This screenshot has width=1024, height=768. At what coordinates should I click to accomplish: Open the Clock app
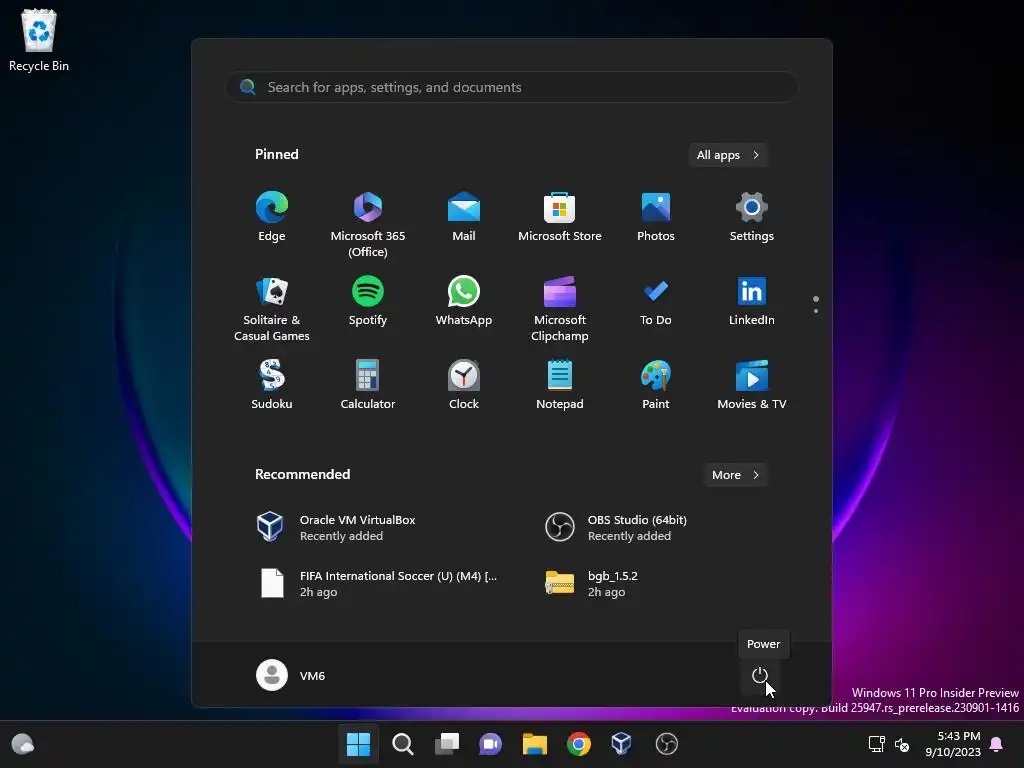pos(464,385)
